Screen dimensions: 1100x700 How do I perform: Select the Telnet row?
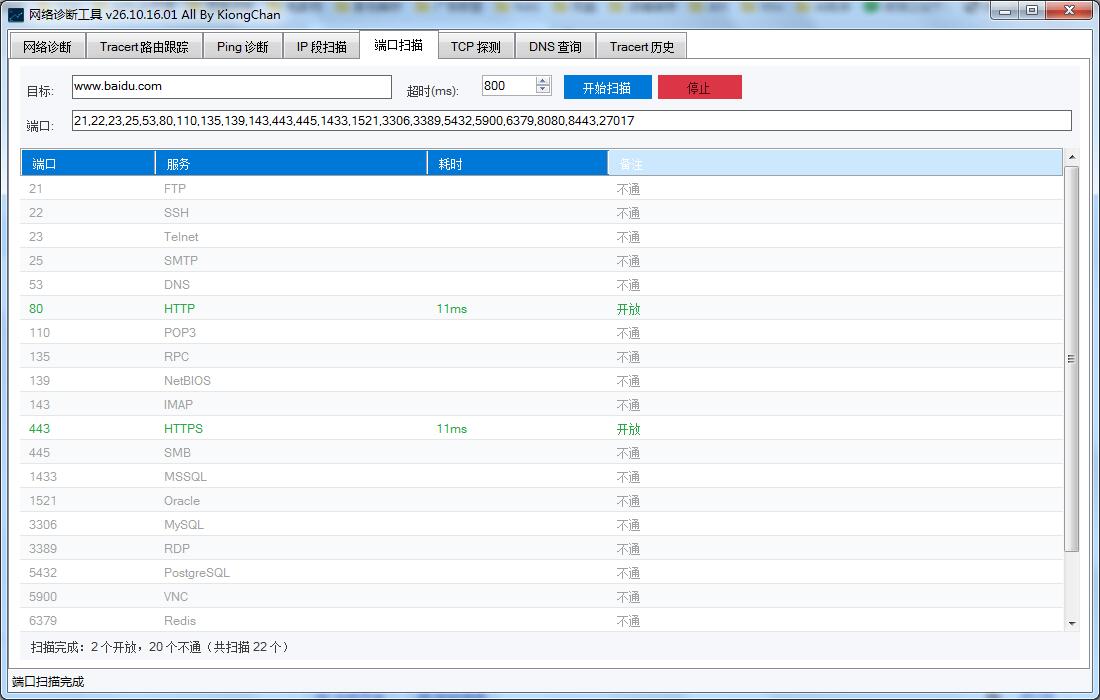point(542,236)
